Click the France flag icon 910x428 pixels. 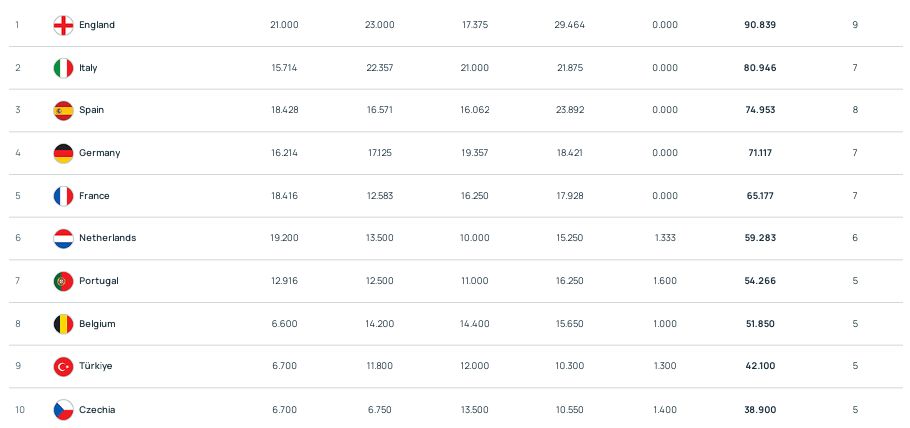pos(63,196)
